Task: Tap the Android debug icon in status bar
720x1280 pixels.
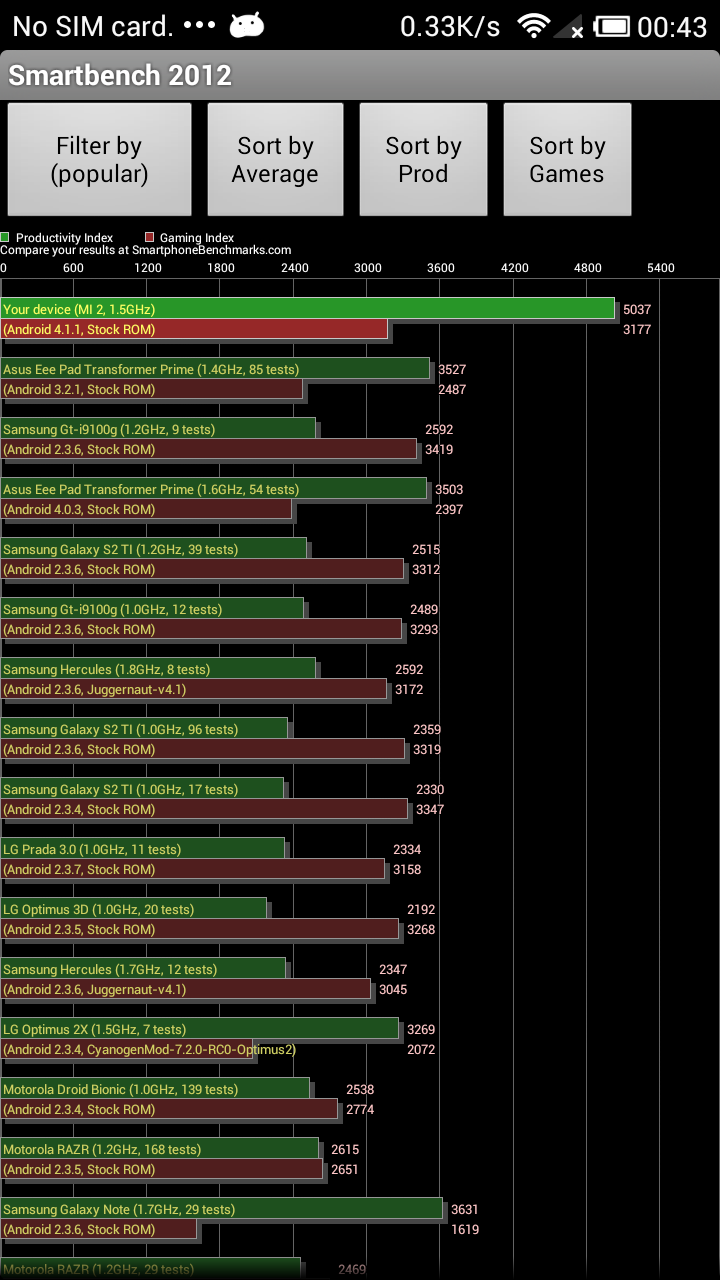Action: click(246, 26)
